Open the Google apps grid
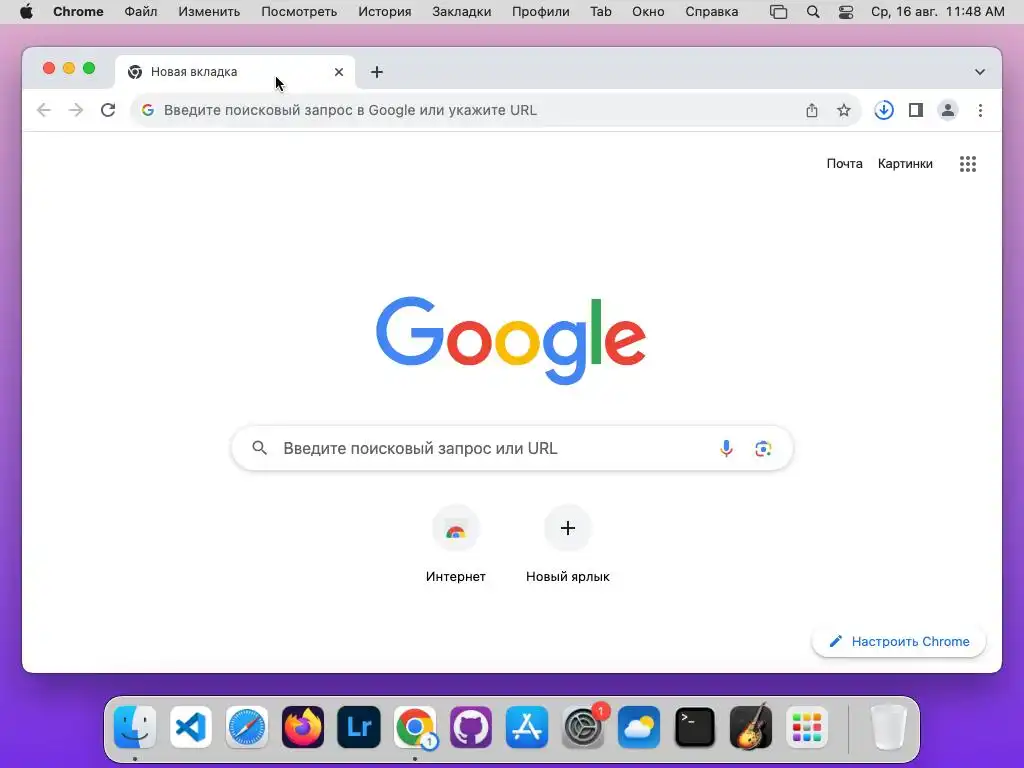Image resolution: width=1024 pixels, height=768 pixels. pyautogui.click(x=968, y=164)
